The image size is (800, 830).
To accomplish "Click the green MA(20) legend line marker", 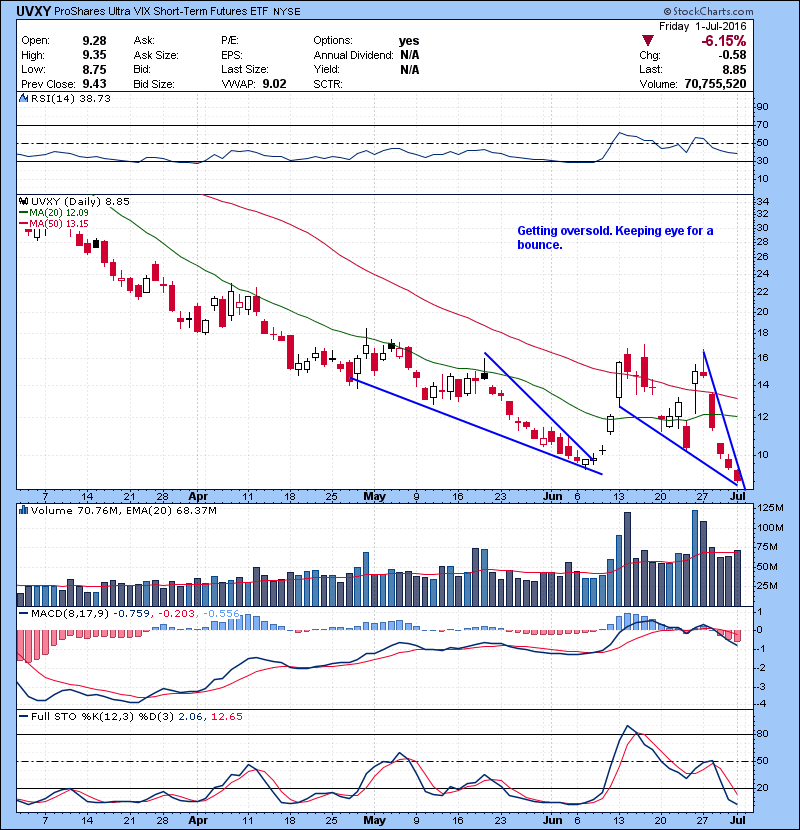I will click(23, 213).
